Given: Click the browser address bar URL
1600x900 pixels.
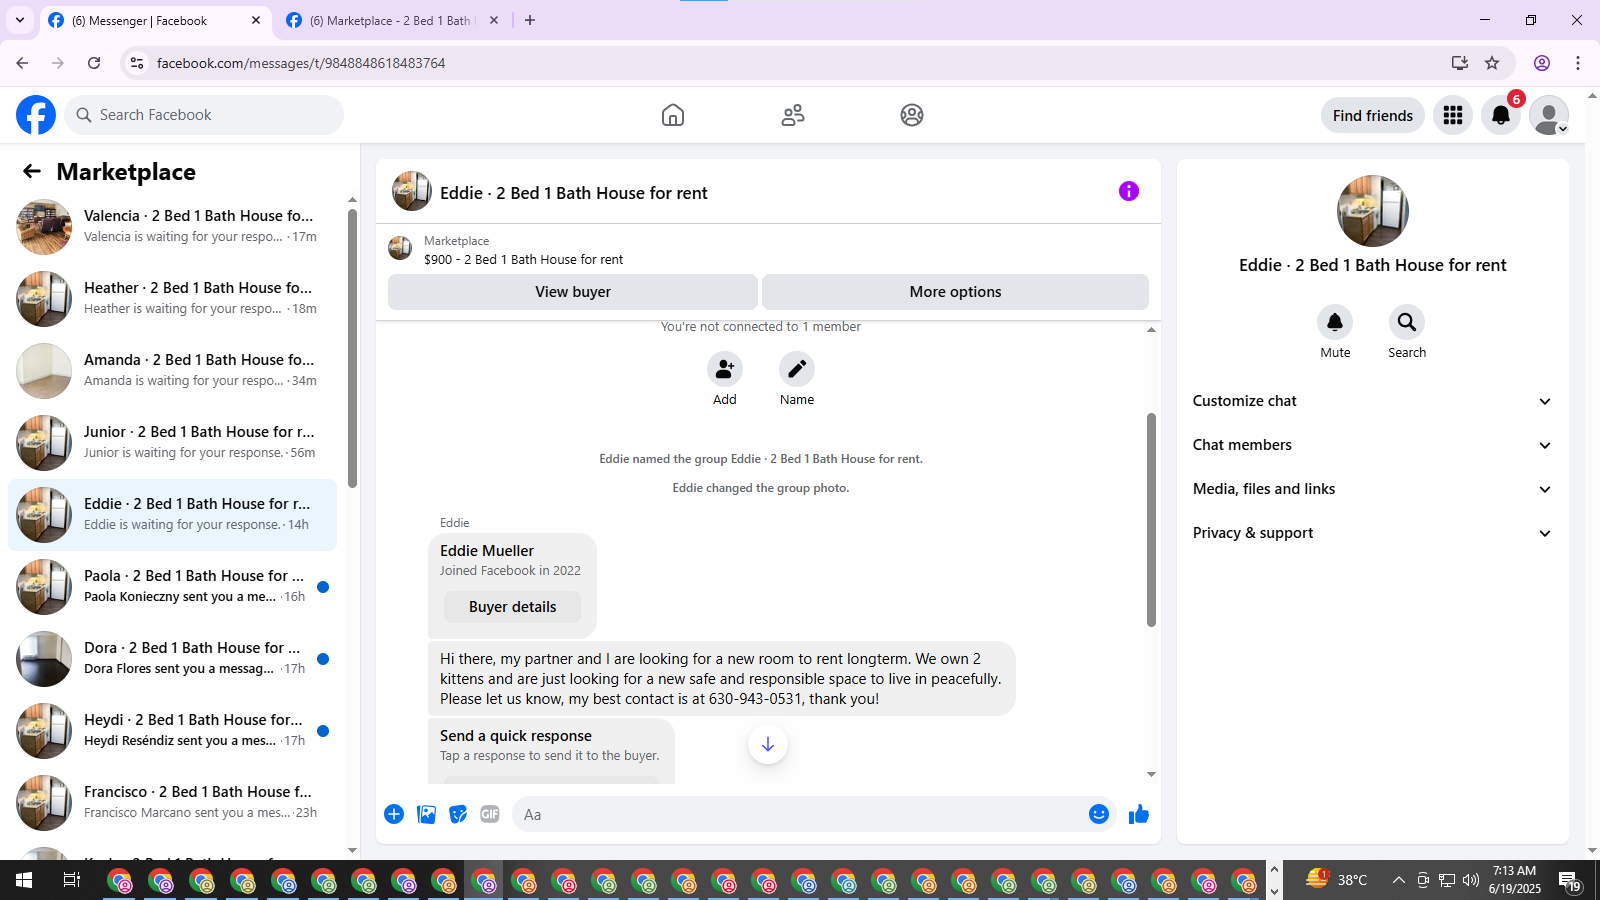Looking at the screenshot, I should click(301, 63).
